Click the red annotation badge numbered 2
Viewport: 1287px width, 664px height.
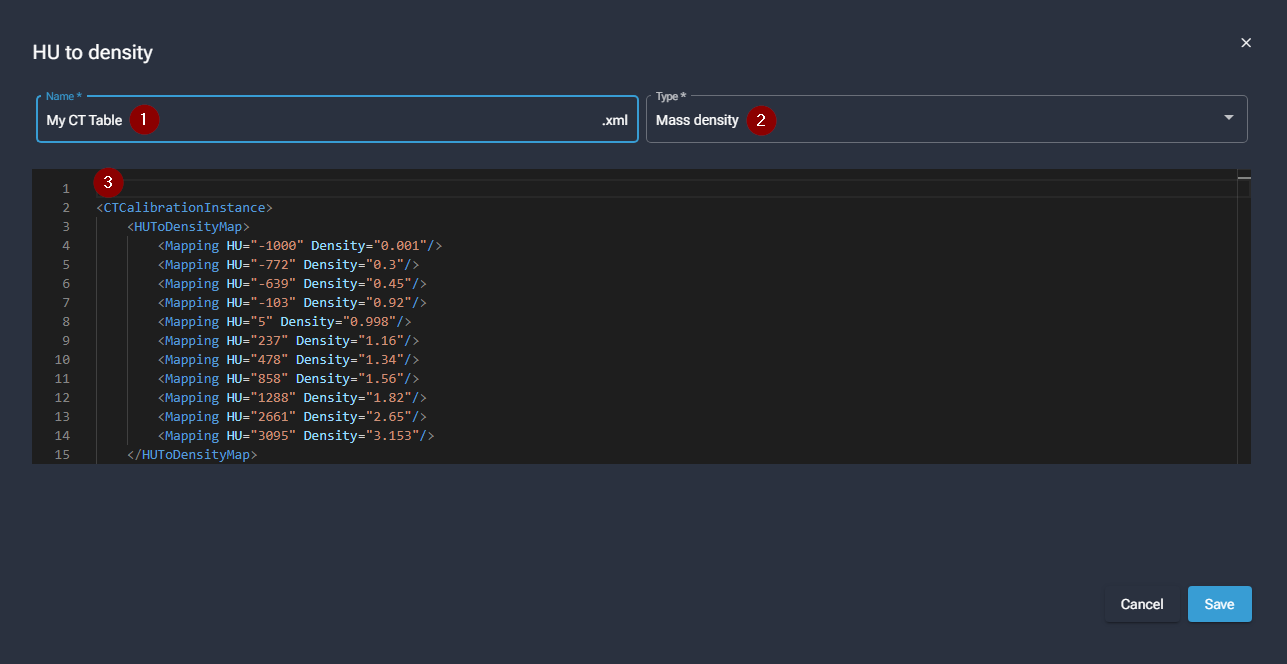pyautogui.click(x=761, y=120)
